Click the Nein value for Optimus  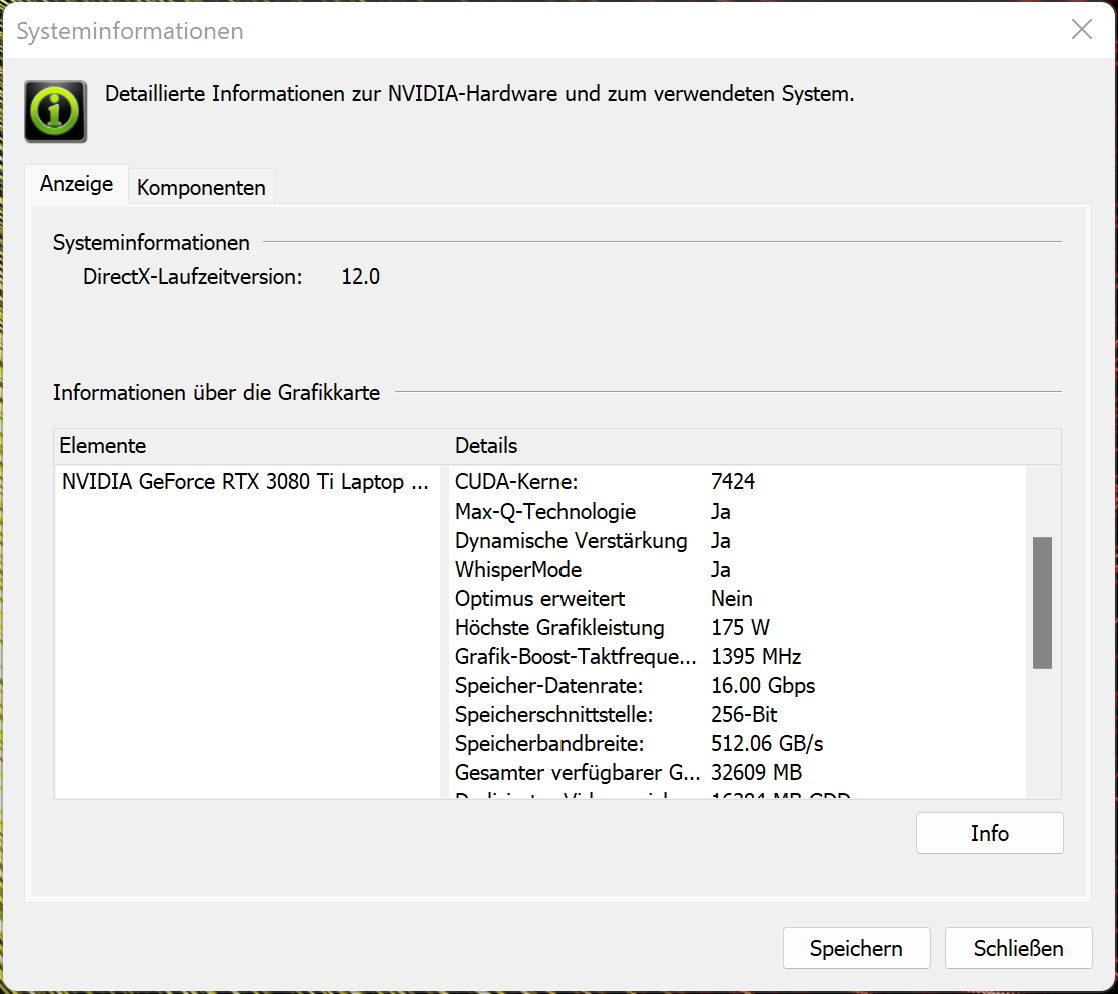point(732,598)
